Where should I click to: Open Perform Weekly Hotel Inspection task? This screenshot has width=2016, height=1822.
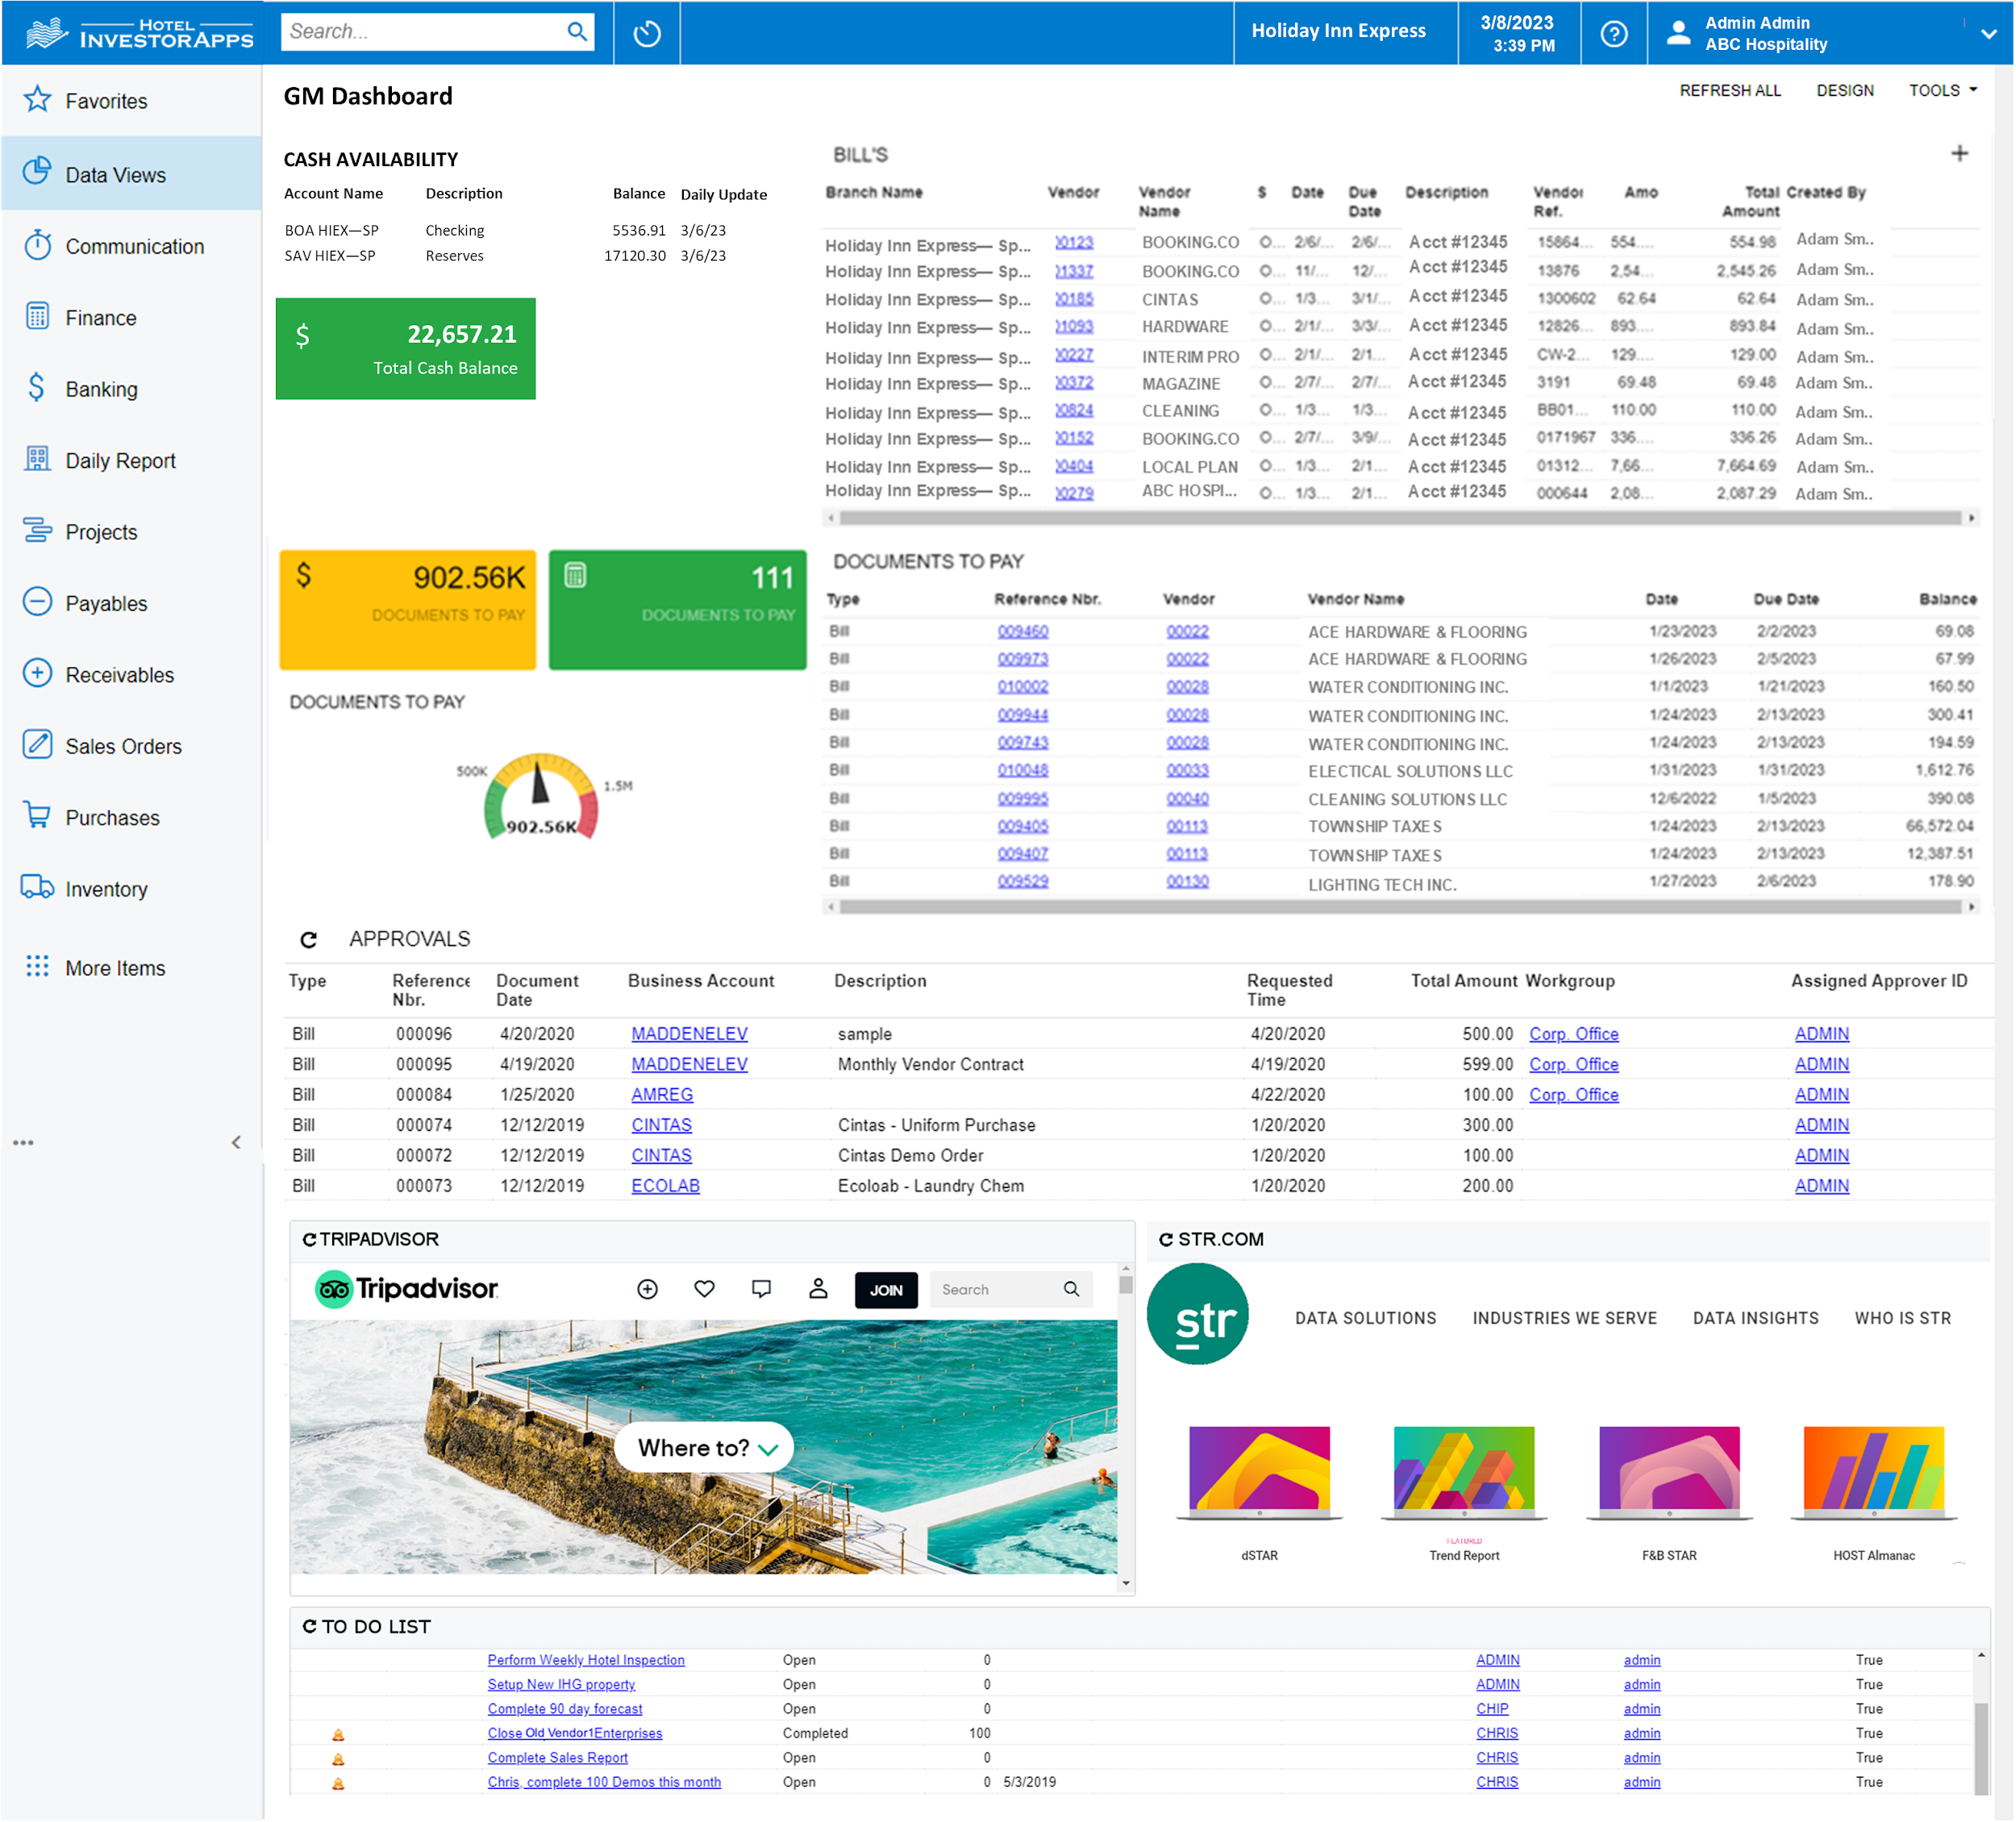tap(586, 1660)
